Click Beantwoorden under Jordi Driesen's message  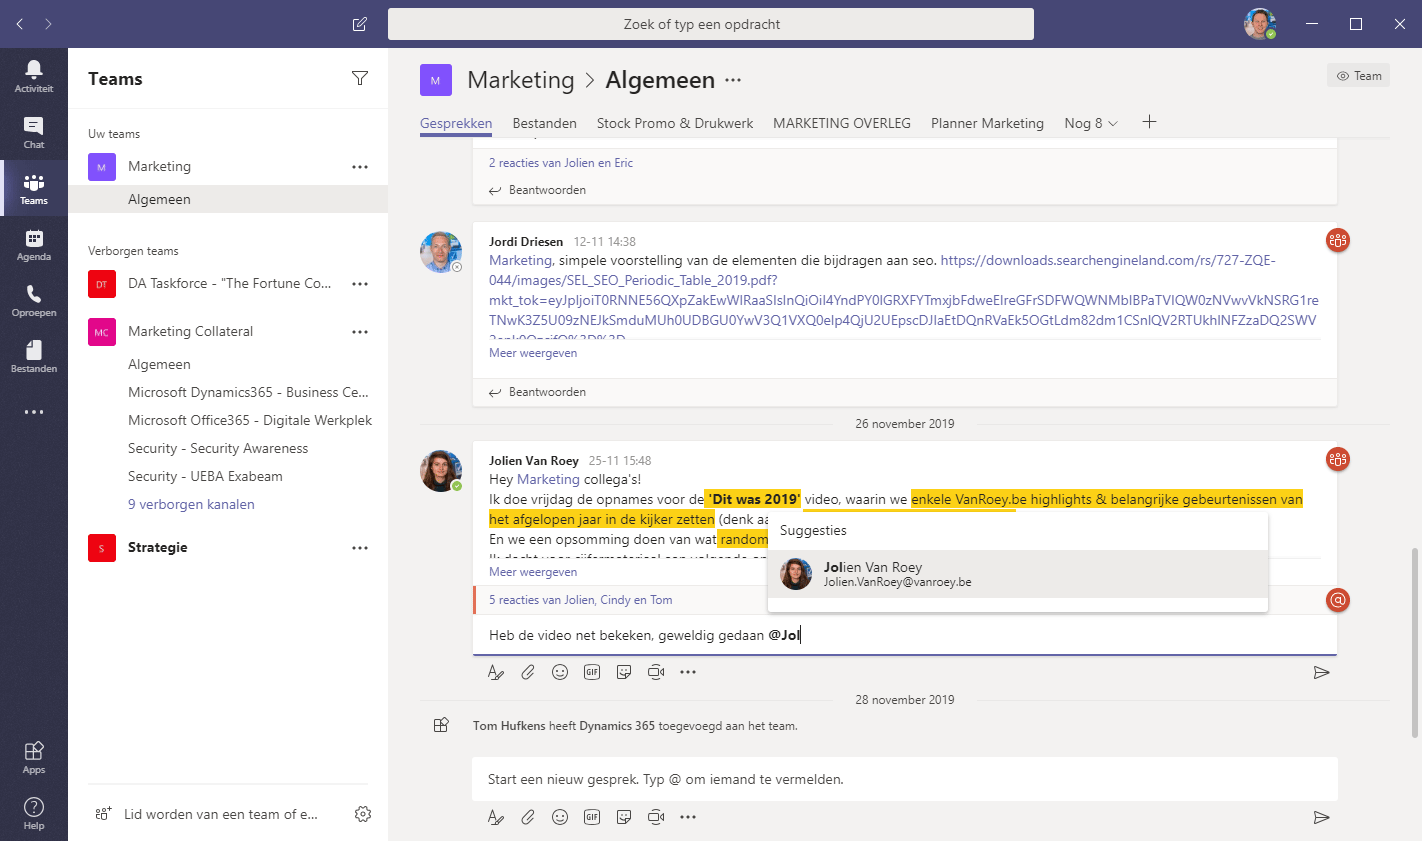[537, 392]
